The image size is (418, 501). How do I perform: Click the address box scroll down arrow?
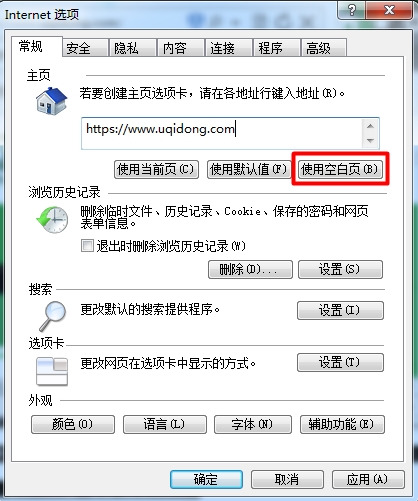tap(370, 140)
